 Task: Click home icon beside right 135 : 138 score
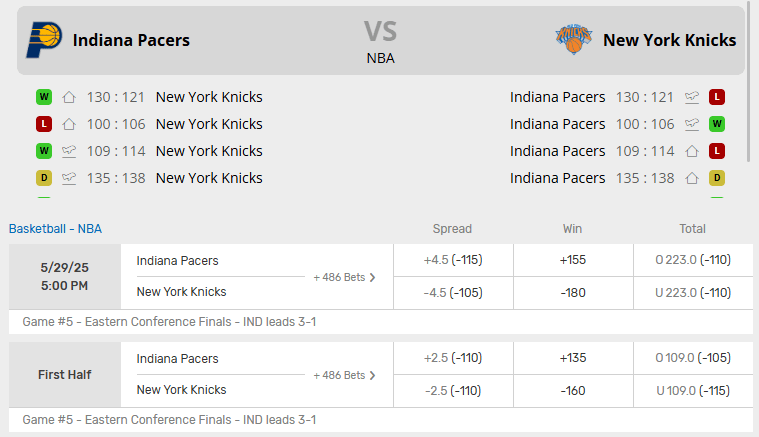pyautogui.click(x=692, y=179)
